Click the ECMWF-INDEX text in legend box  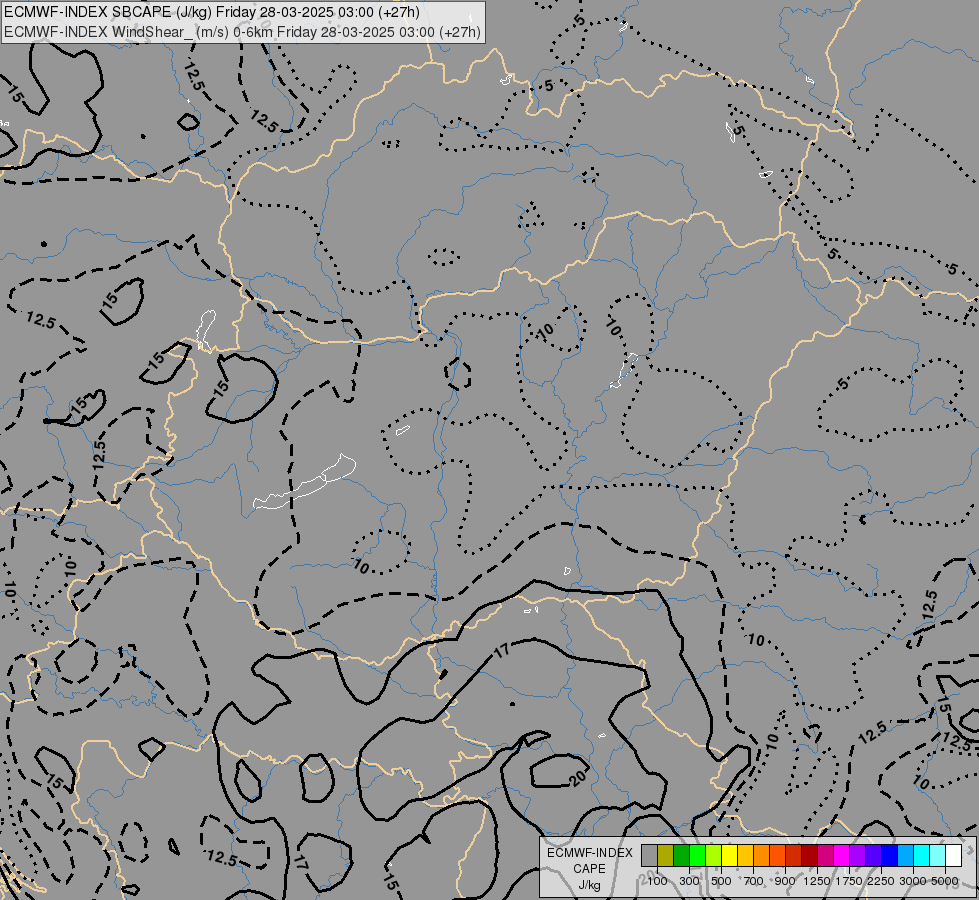589,853
